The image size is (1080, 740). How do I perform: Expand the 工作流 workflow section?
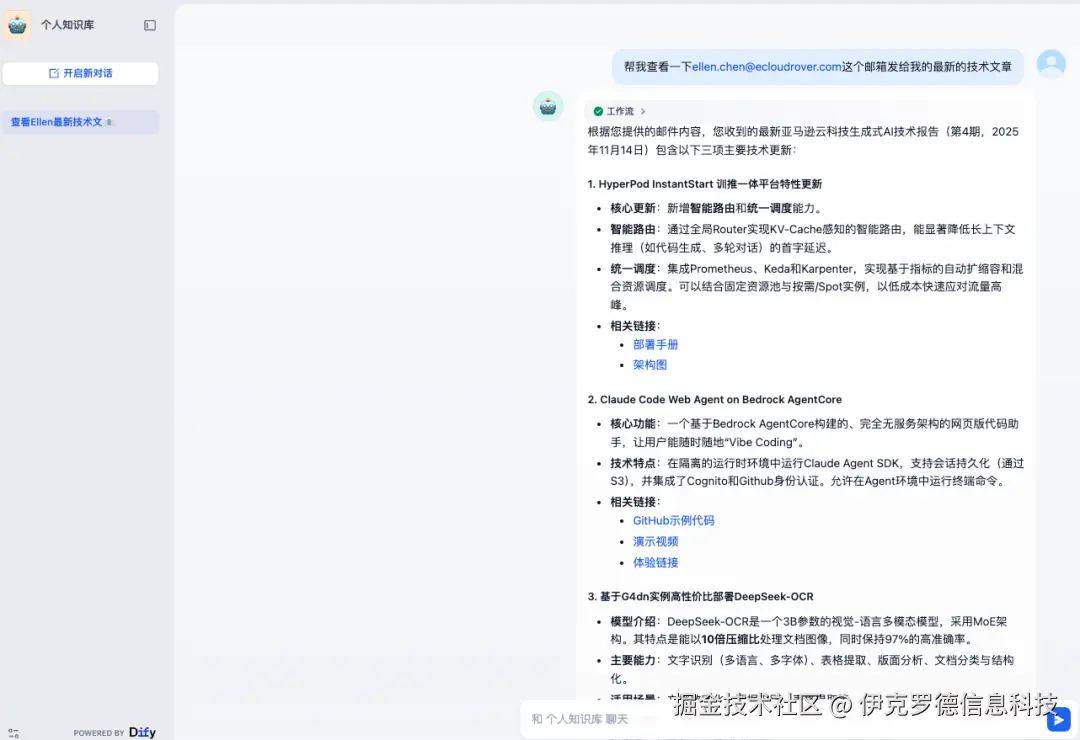tap(619, 111)
